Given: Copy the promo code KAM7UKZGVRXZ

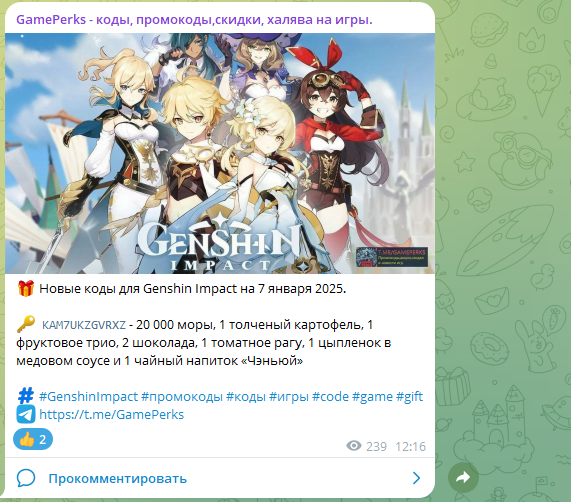Looking at the screenshot, I should click(84, 325).
